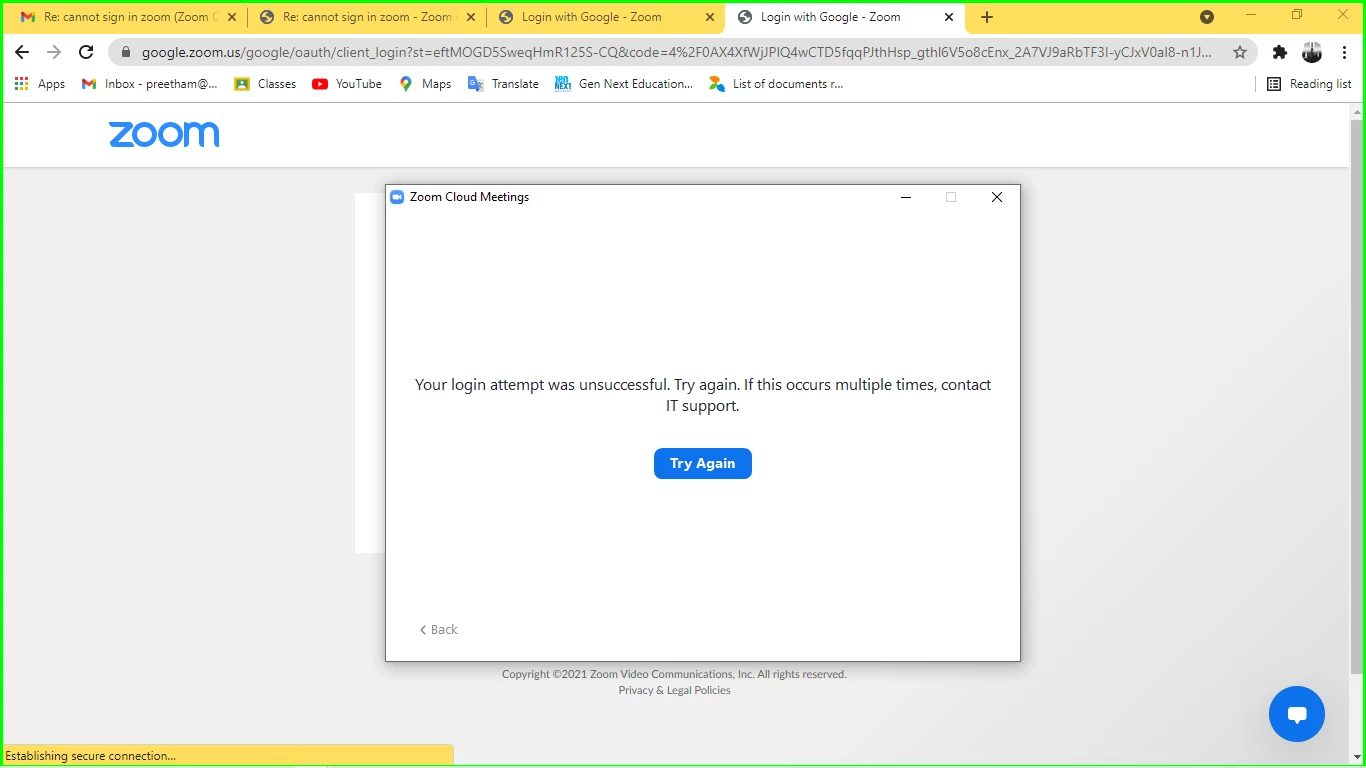This screenshot has height=768, width=1366.
Task: Close the Gmail tab
Action: pos(232,17)
